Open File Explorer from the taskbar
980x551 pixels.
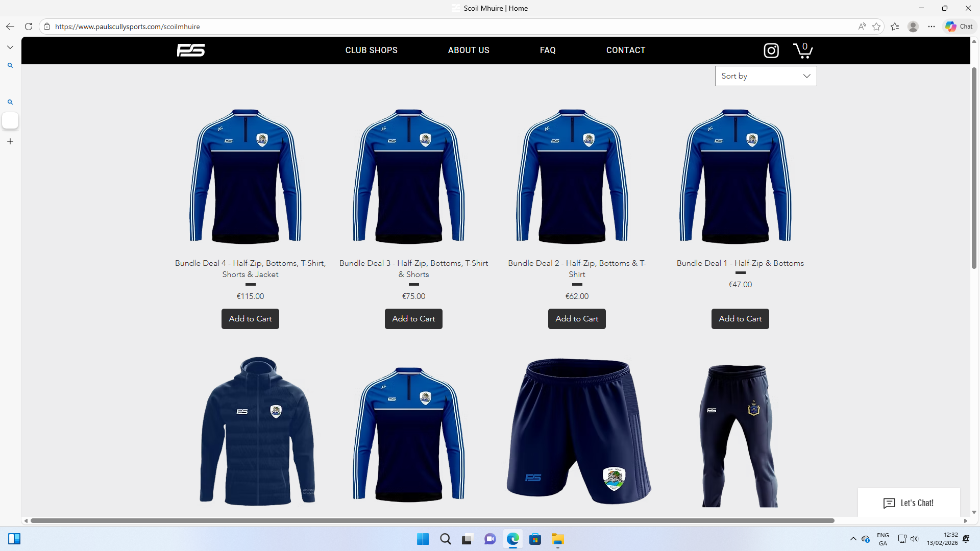pos(558,539)
